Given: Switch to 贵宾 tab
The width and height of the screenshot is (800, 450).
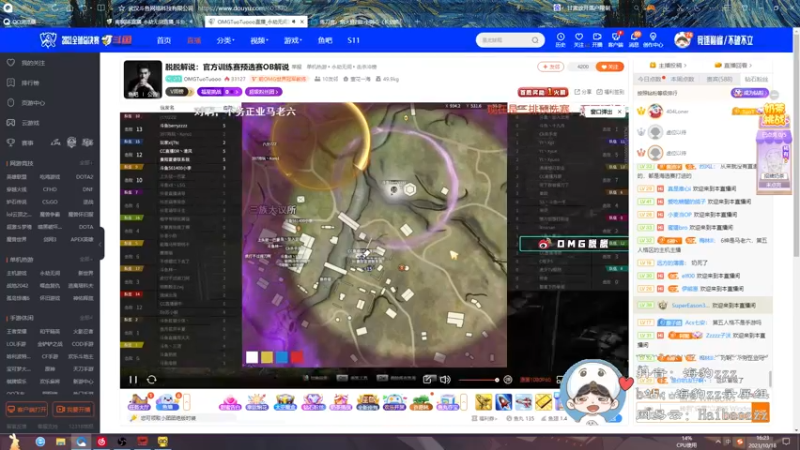Looking at the screenshot, I should point(719,79).
